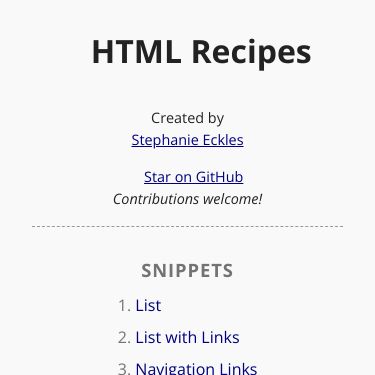375x375 pixels.
Task: Click the word HTML in the title
Action: click(x=137, y=52)
